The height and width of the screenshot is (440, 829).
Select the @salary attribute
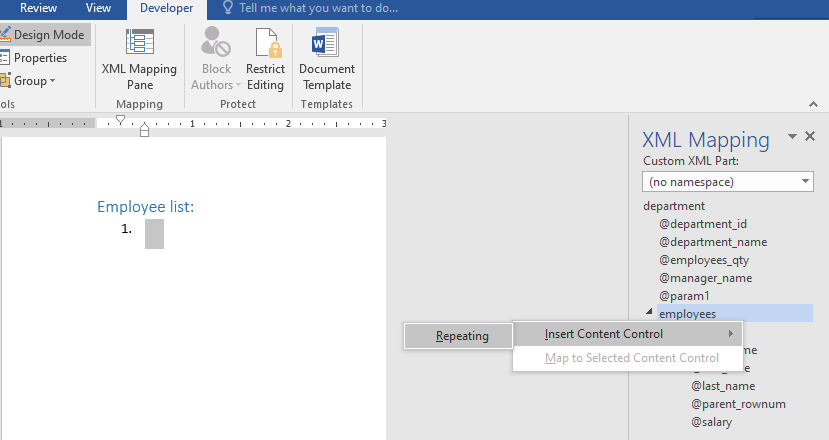click(712, 422)
